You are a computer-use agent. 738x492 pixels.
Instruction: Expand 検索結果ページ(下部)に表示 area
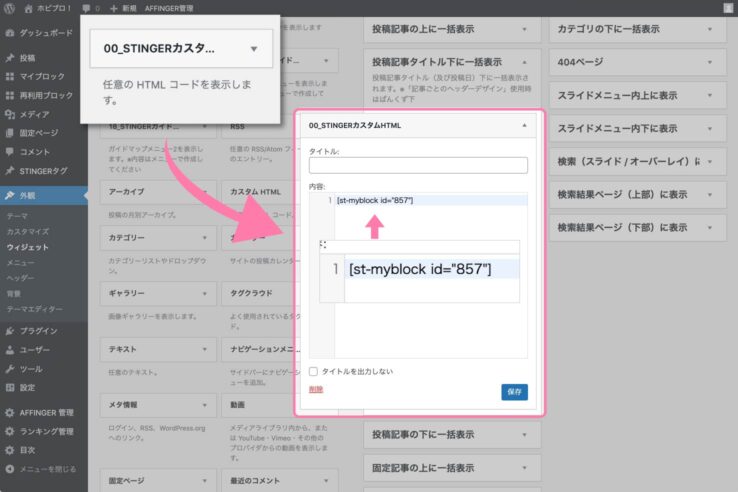point(710,228)
